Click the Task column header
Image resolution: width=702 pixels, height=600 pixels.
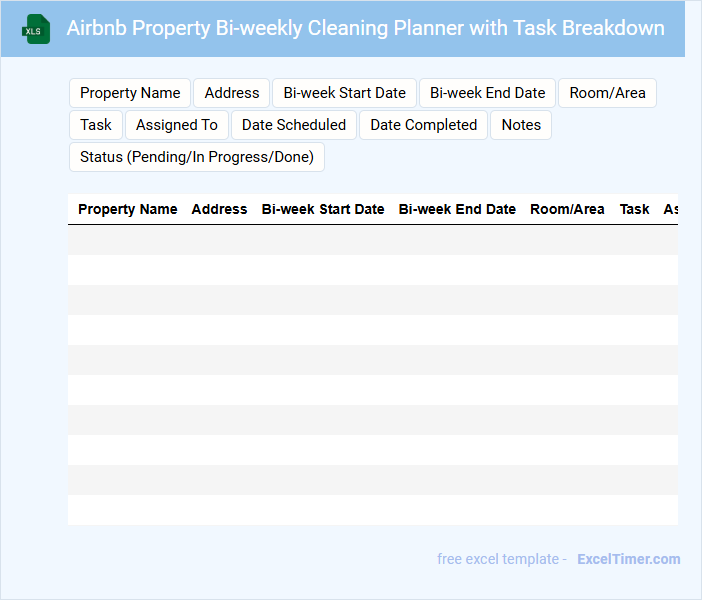(634, 209)
